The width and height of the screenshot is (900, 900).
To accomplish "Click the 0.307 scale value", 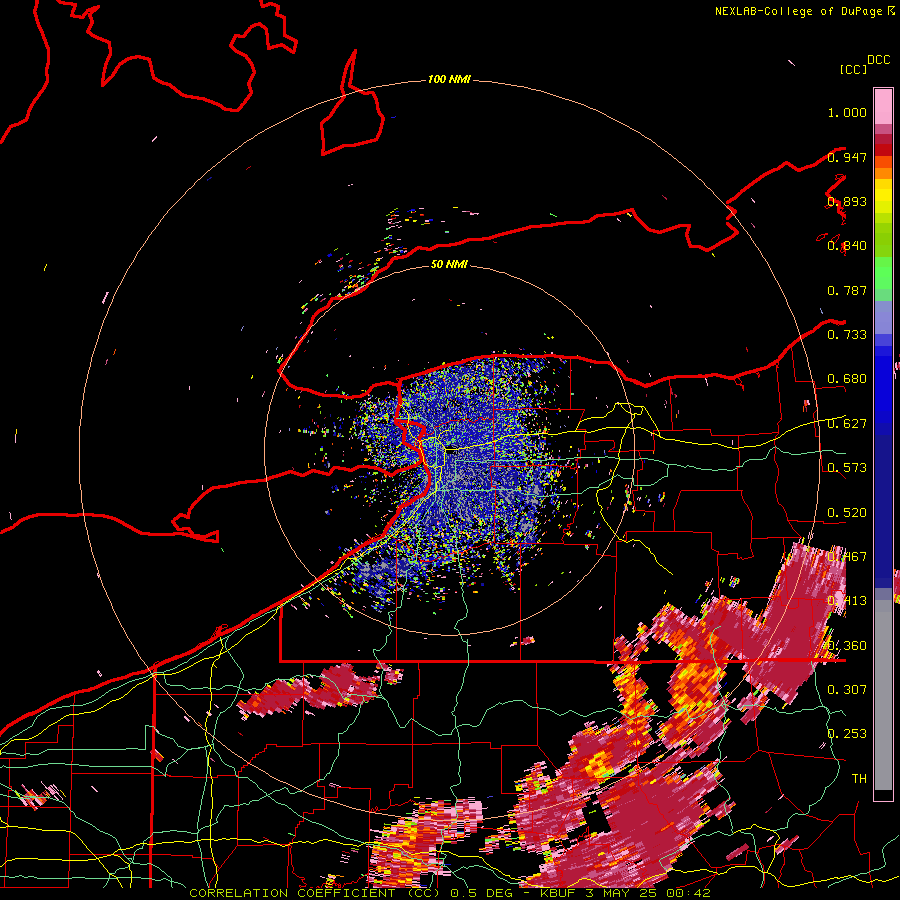I will pyautogui.click(x=847, y=690).
